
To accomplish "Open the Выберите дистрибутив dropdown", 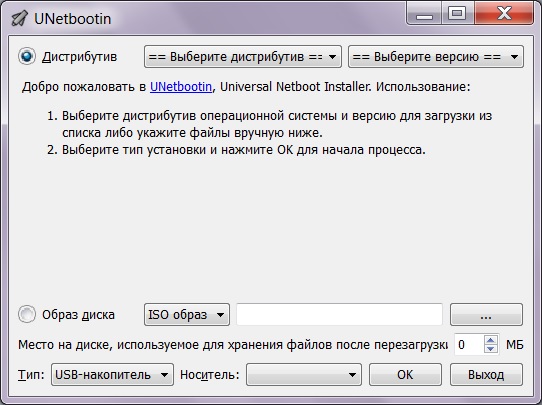I will (243, 57).
